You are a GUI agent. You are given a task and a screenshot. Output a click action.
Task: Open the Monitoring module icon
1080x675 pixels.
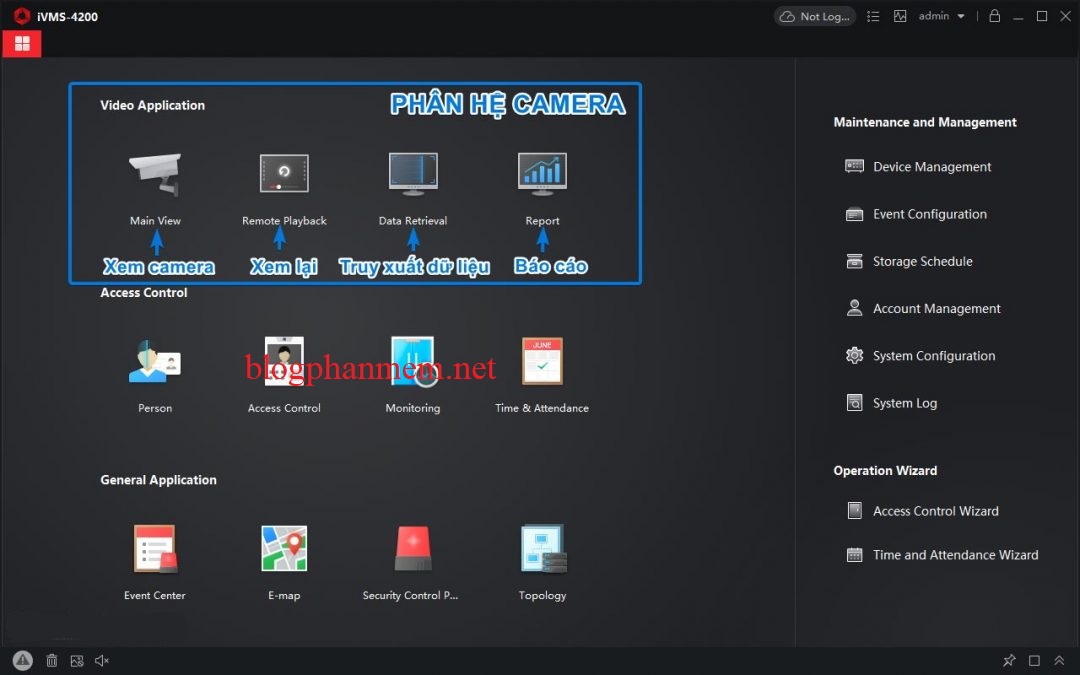coord(413,361)
